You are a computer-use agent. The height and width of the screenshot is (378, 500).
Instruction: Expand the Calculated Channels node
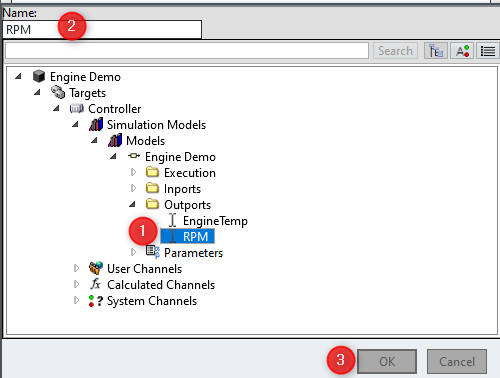click(x=76, y=284)
